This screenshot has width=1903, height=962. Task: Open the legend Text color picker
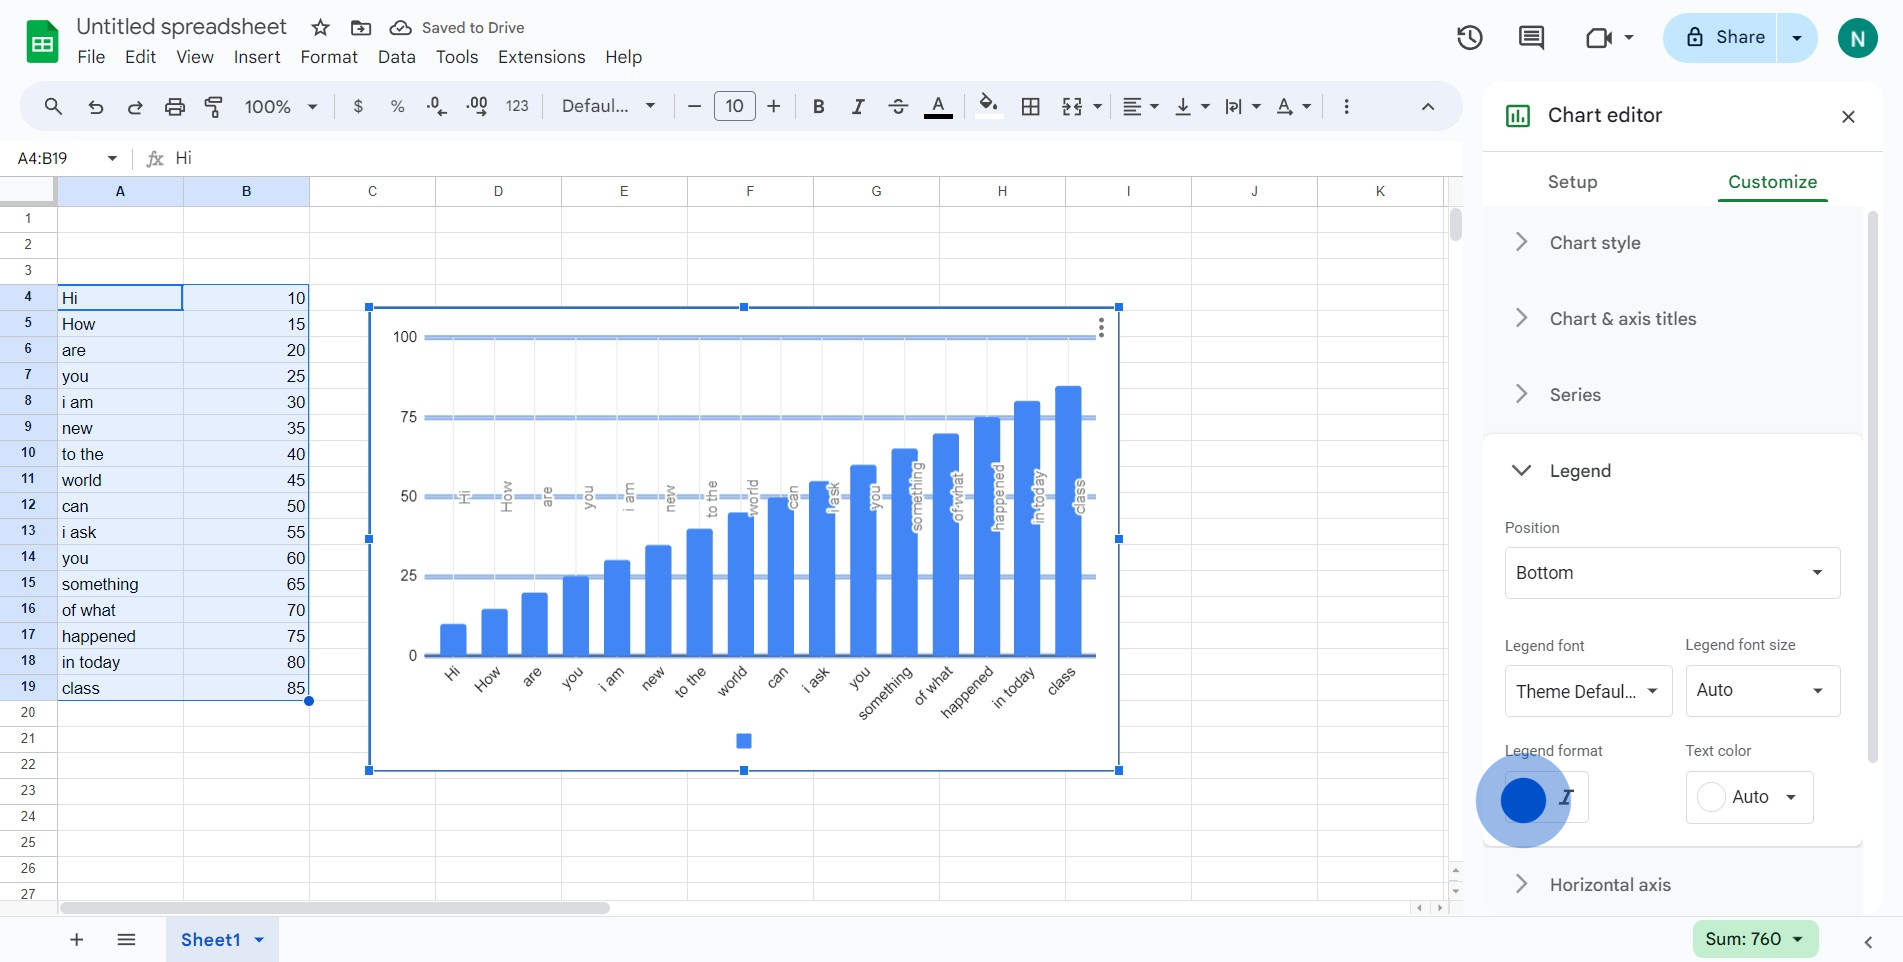(1749, 797)
